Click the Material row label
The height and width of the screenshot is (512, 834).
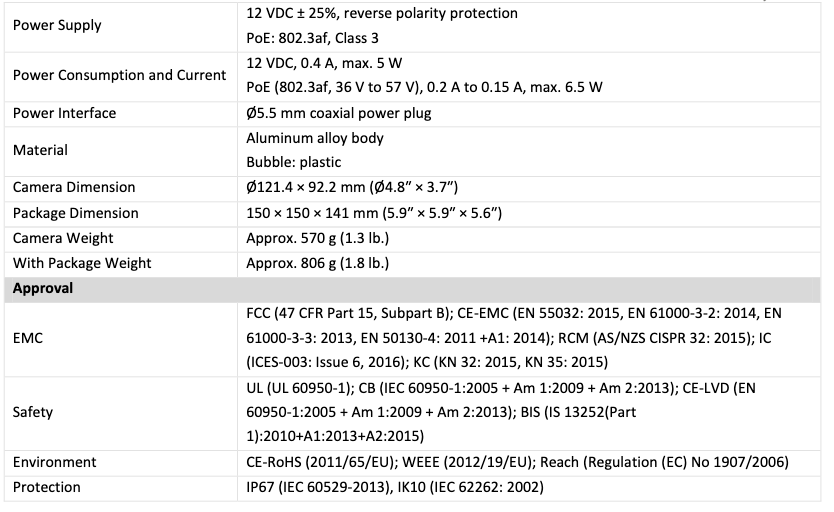tap(40, 150)
